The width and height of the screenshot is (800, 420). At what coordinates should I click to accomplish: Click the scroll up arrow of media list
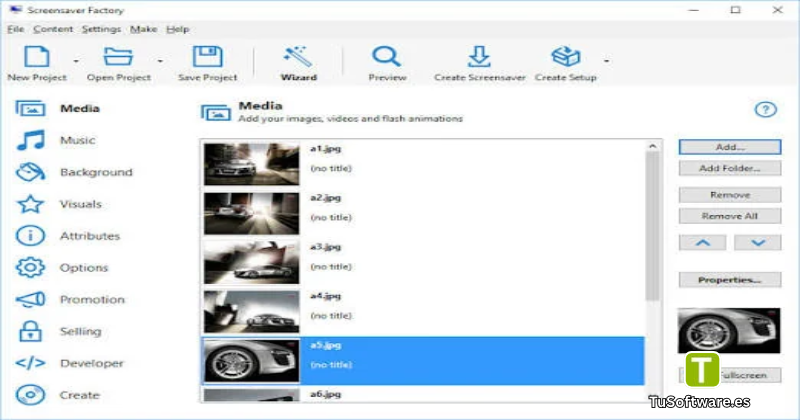click(653, 146)
